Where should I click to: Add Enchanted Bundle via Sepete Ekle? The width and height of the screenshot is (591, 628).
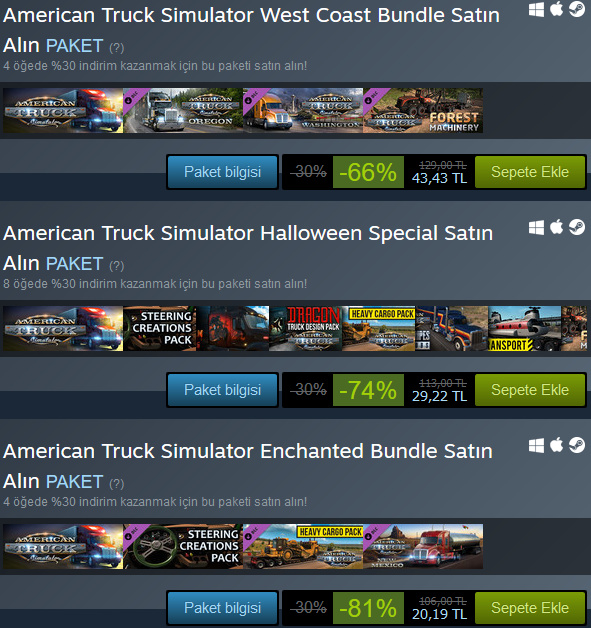coord(530,608)
